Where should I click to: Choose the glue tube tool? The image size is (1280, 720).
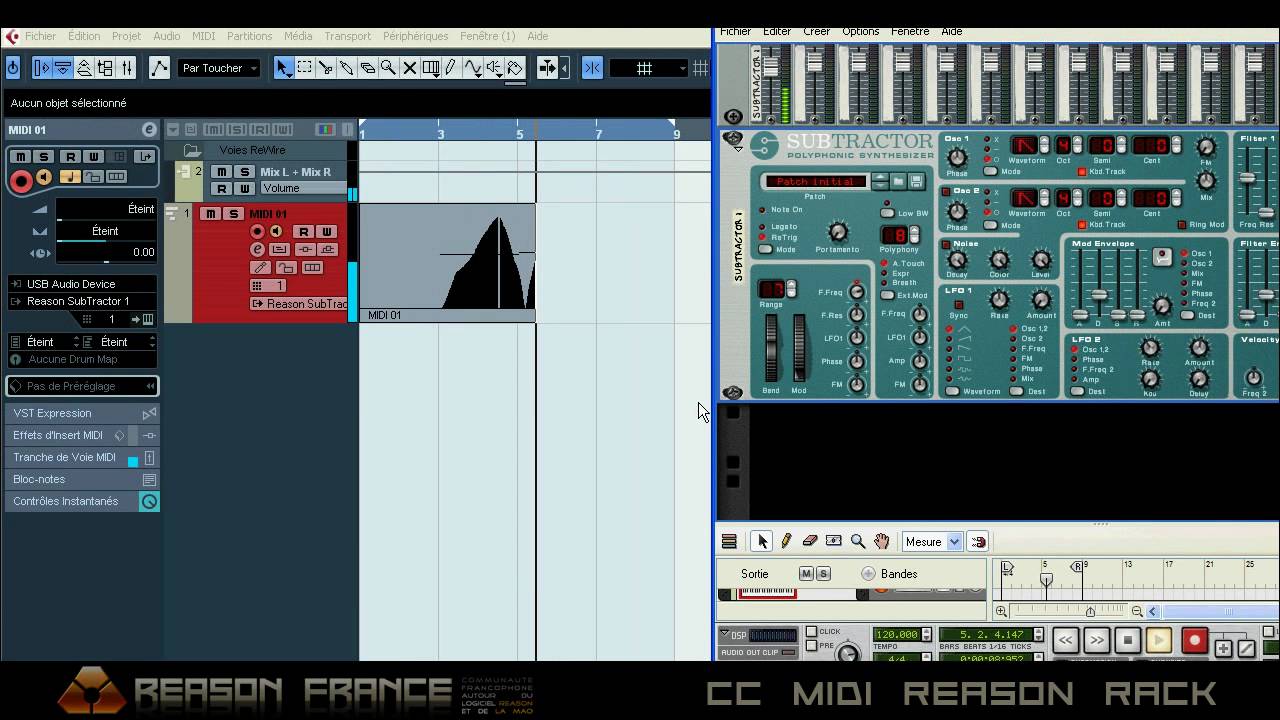point(346,68)
